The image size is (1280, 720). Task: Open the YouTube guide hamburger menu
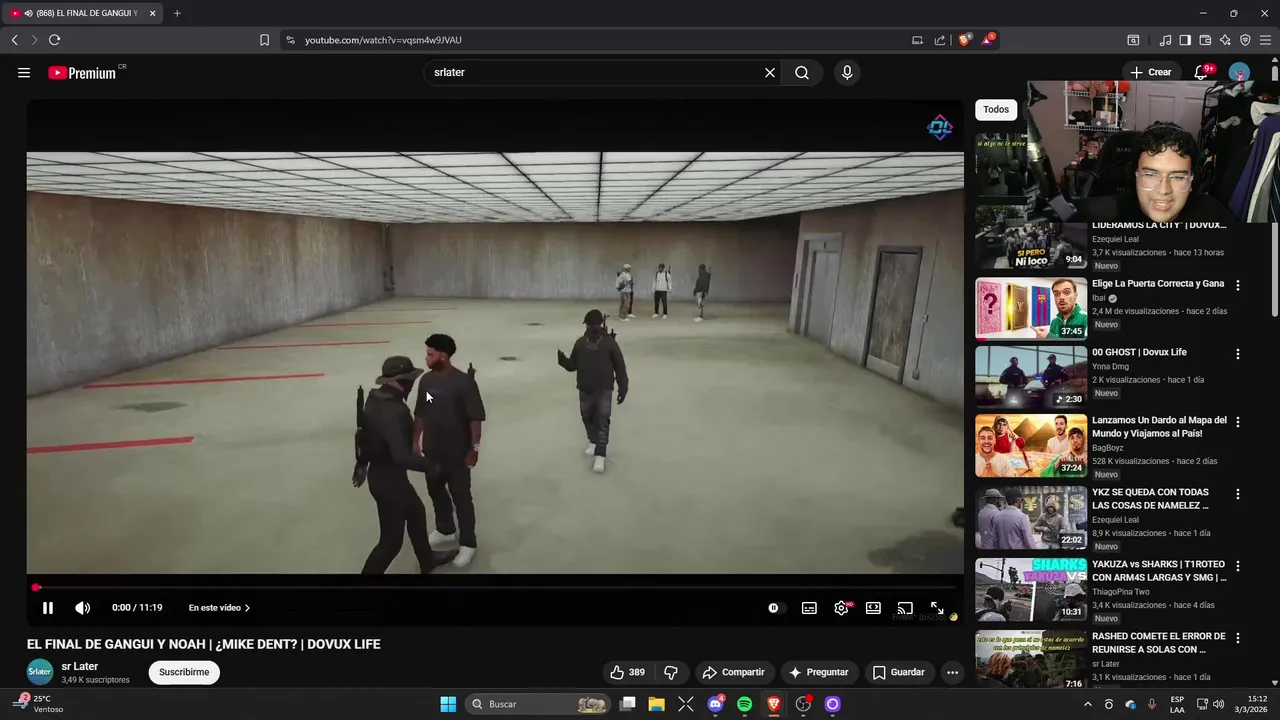[24, 72]
